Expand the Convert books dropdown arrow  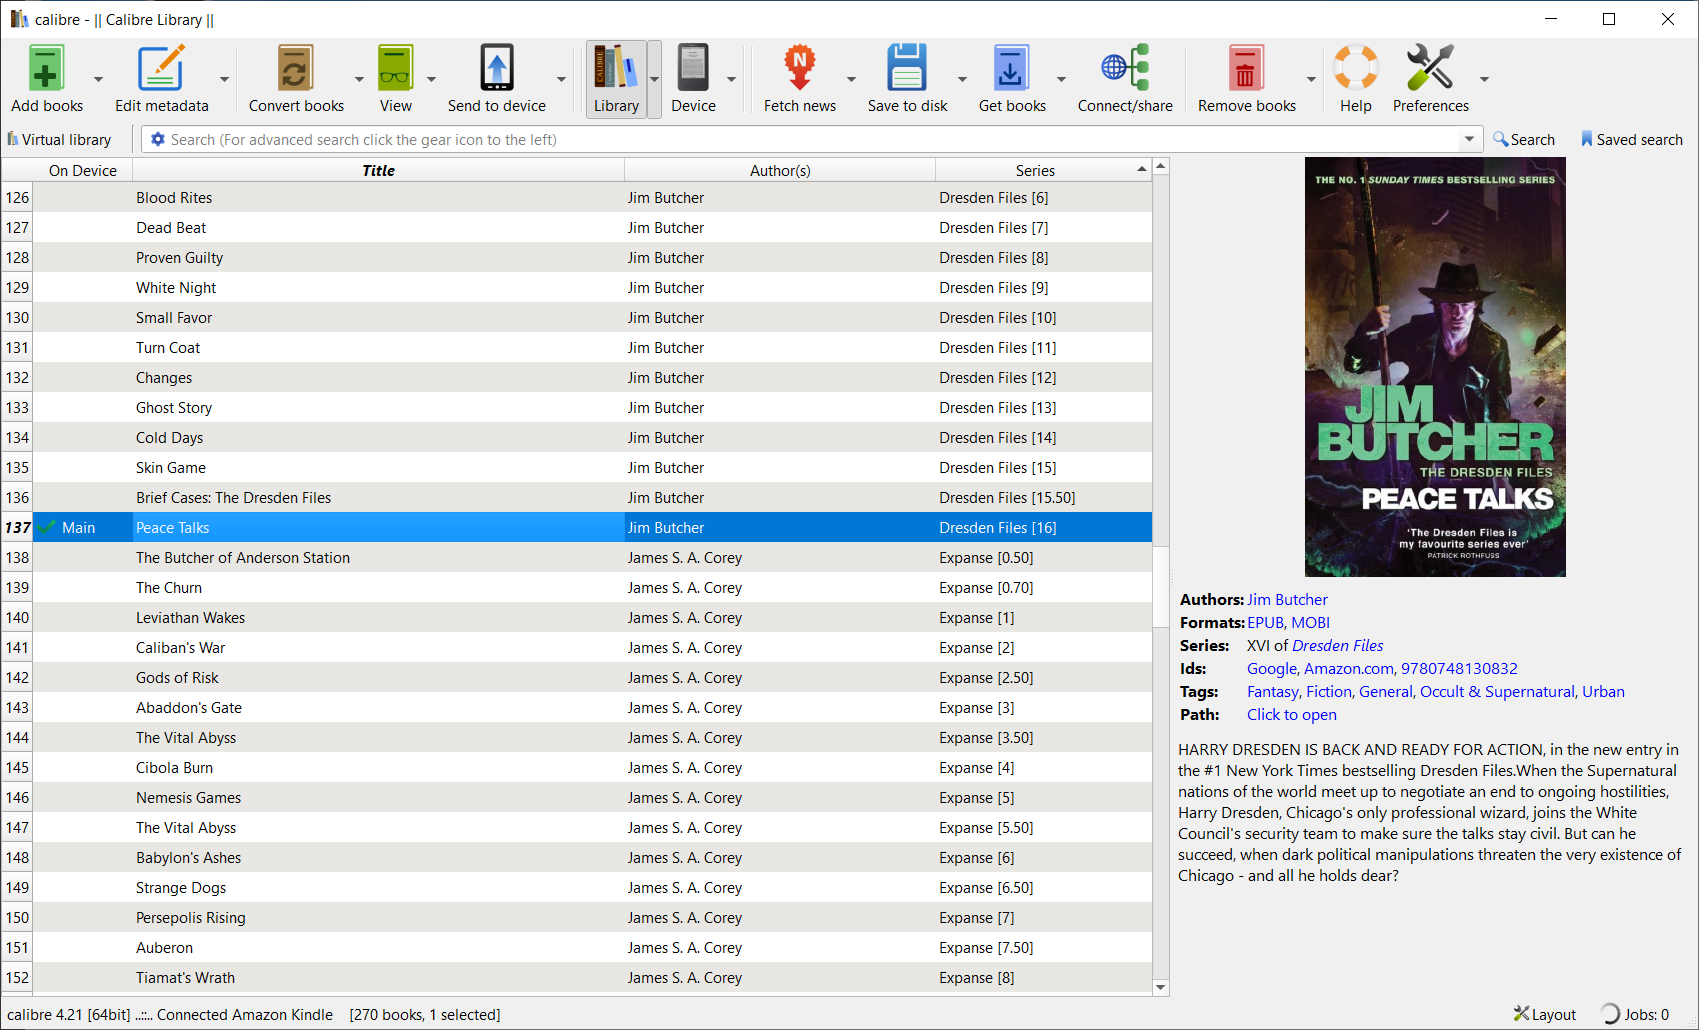pos(359,79)
